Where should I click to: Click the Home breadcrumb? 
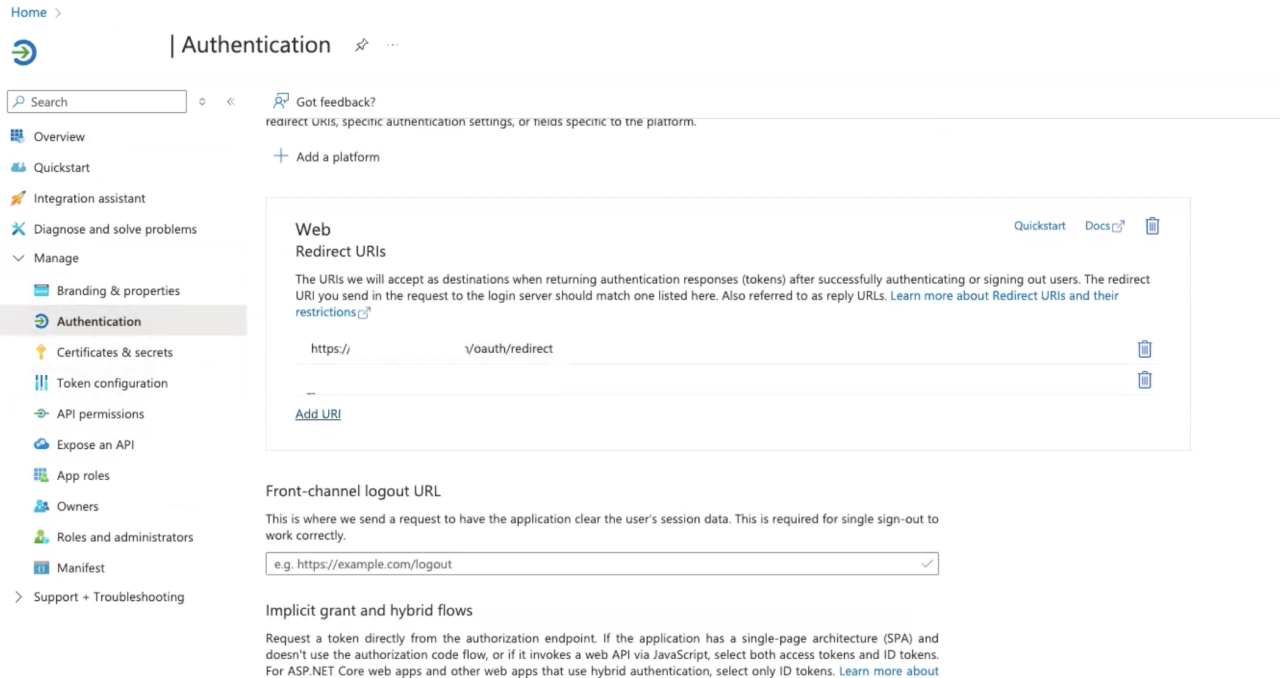pos(28,12)
